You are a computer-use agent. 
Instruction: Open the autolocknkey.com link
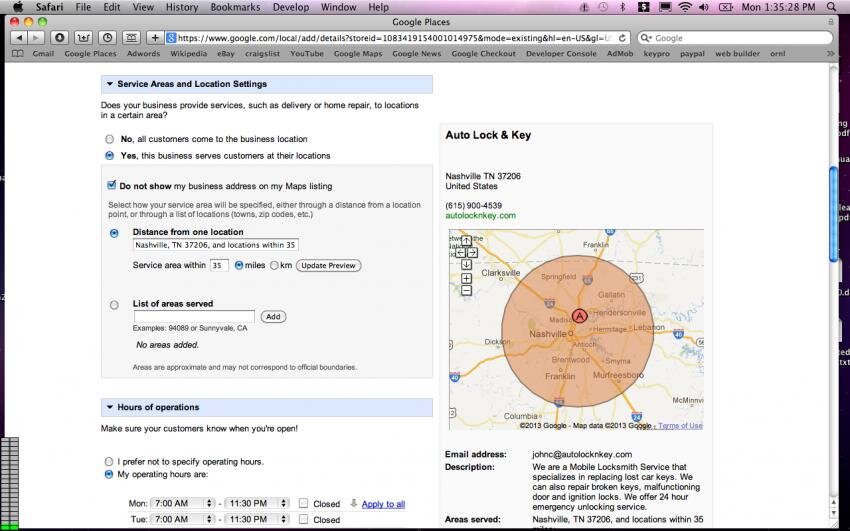coord(480,216)
